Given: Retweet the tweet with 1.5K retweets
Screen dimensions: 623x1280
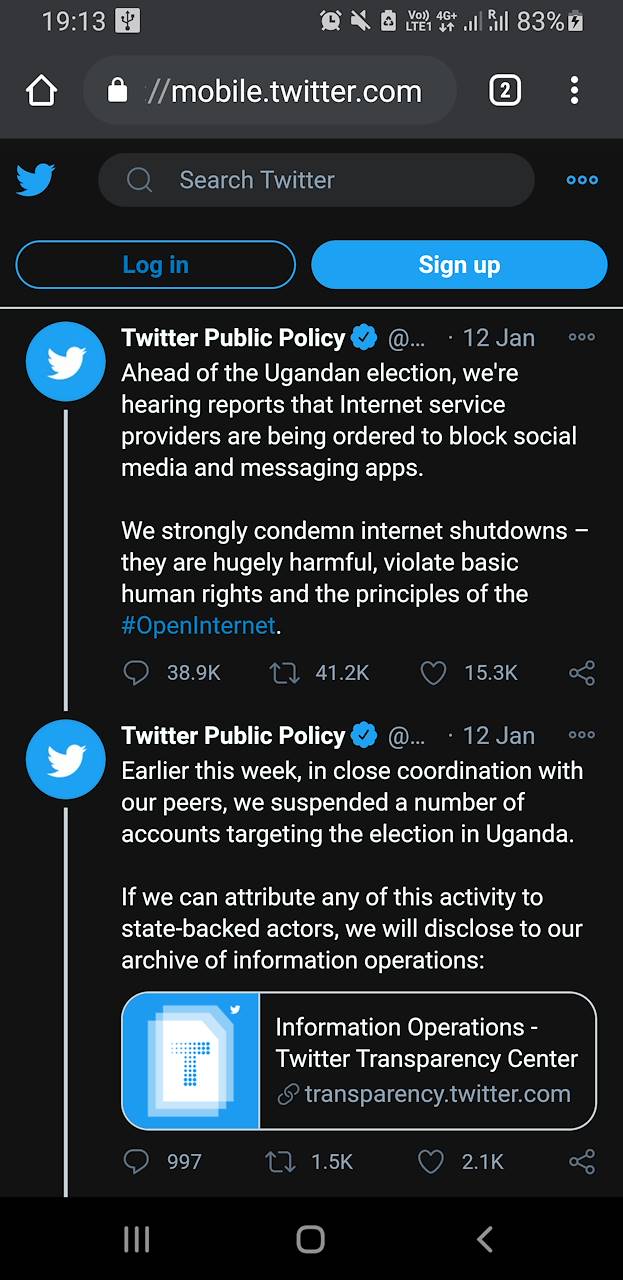Looking at the screenshot, I should [281, 1161].
